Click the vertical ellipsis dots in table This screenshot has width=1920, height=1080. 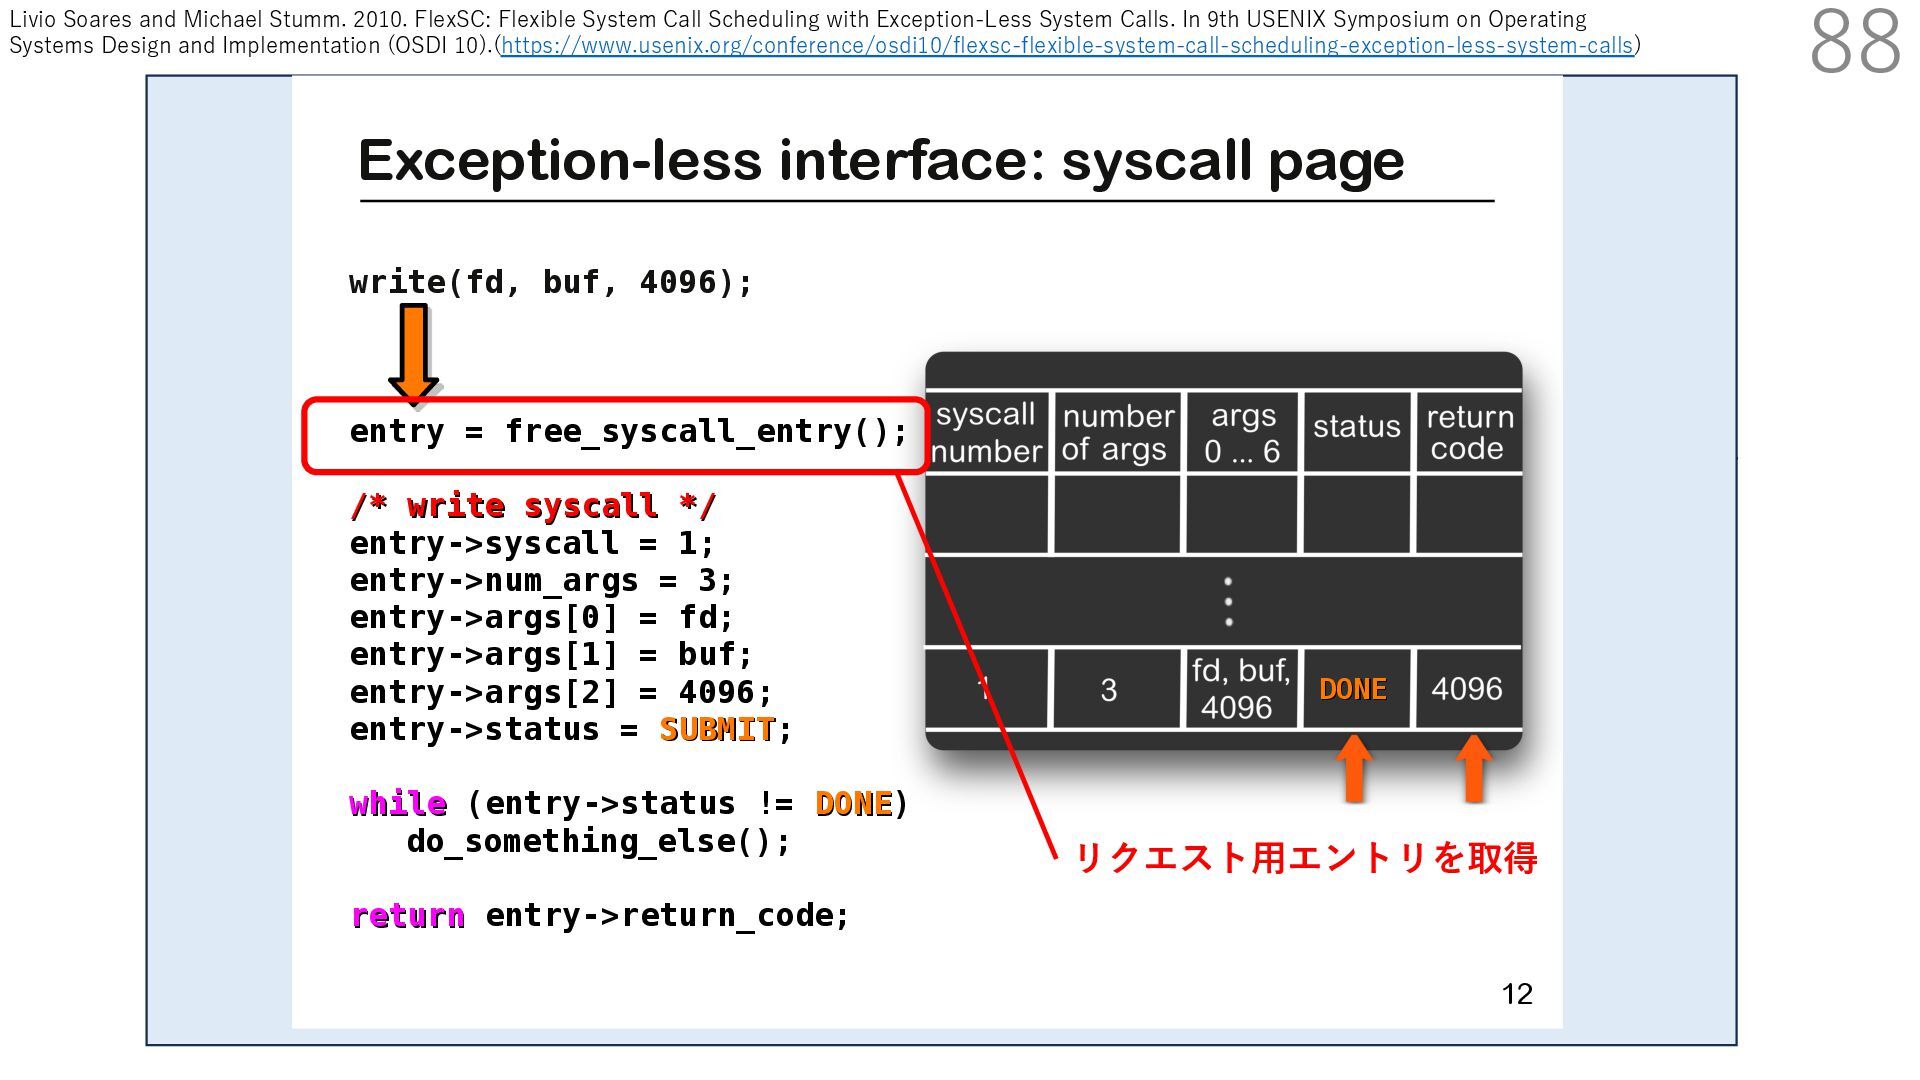(1228, 601)
